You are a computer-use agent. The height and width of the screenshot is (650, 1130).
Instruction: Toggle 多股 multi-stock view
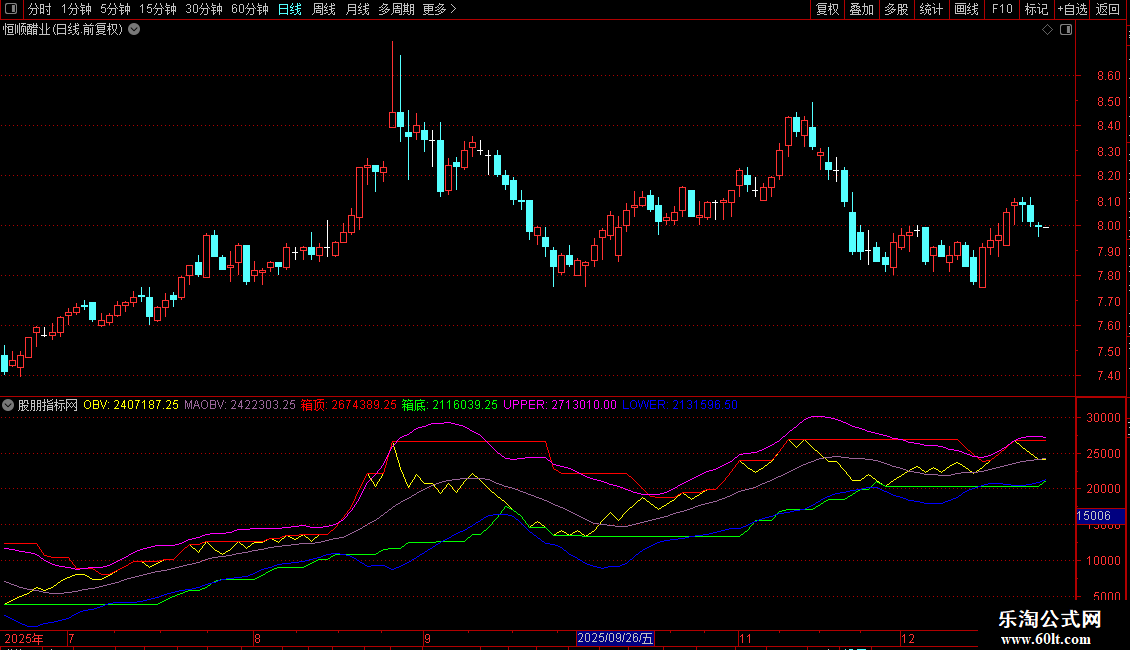coord(896,9)
